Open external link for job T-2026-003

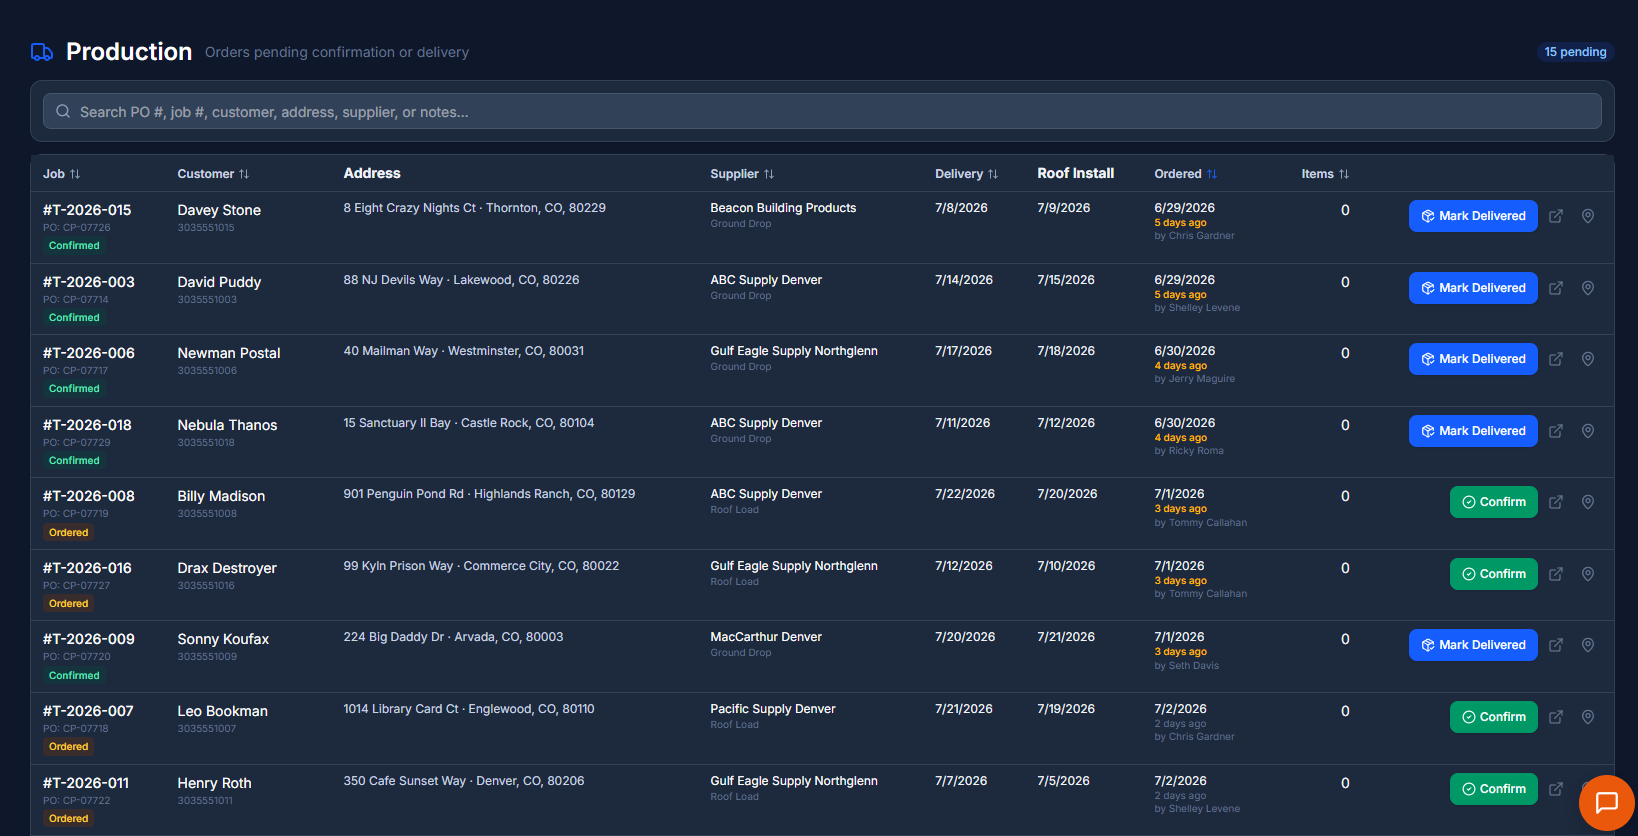(1556, 288)
